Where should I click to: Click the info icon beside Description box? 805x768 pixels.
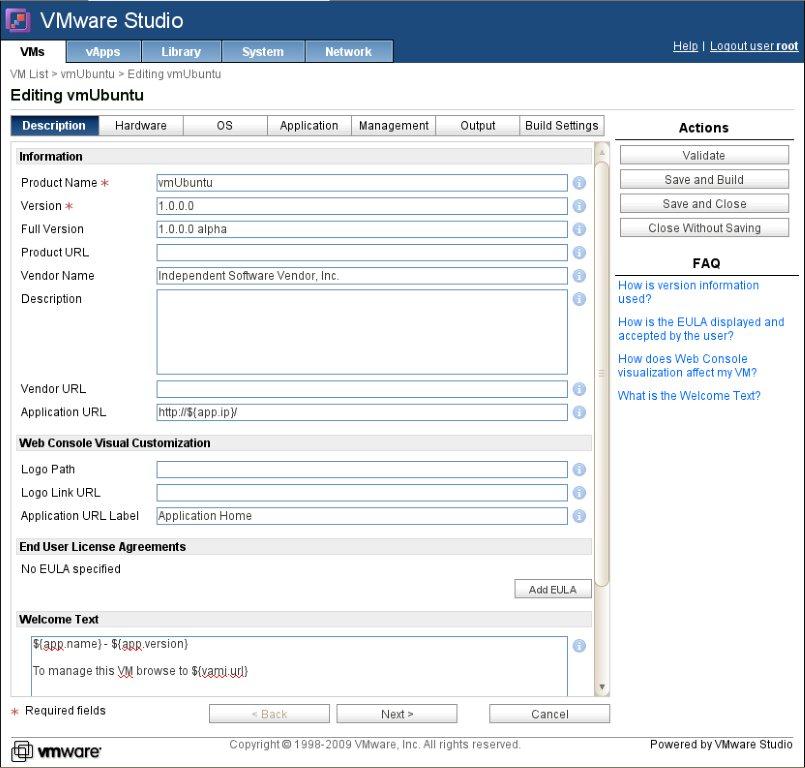click(x=579, y=299)
